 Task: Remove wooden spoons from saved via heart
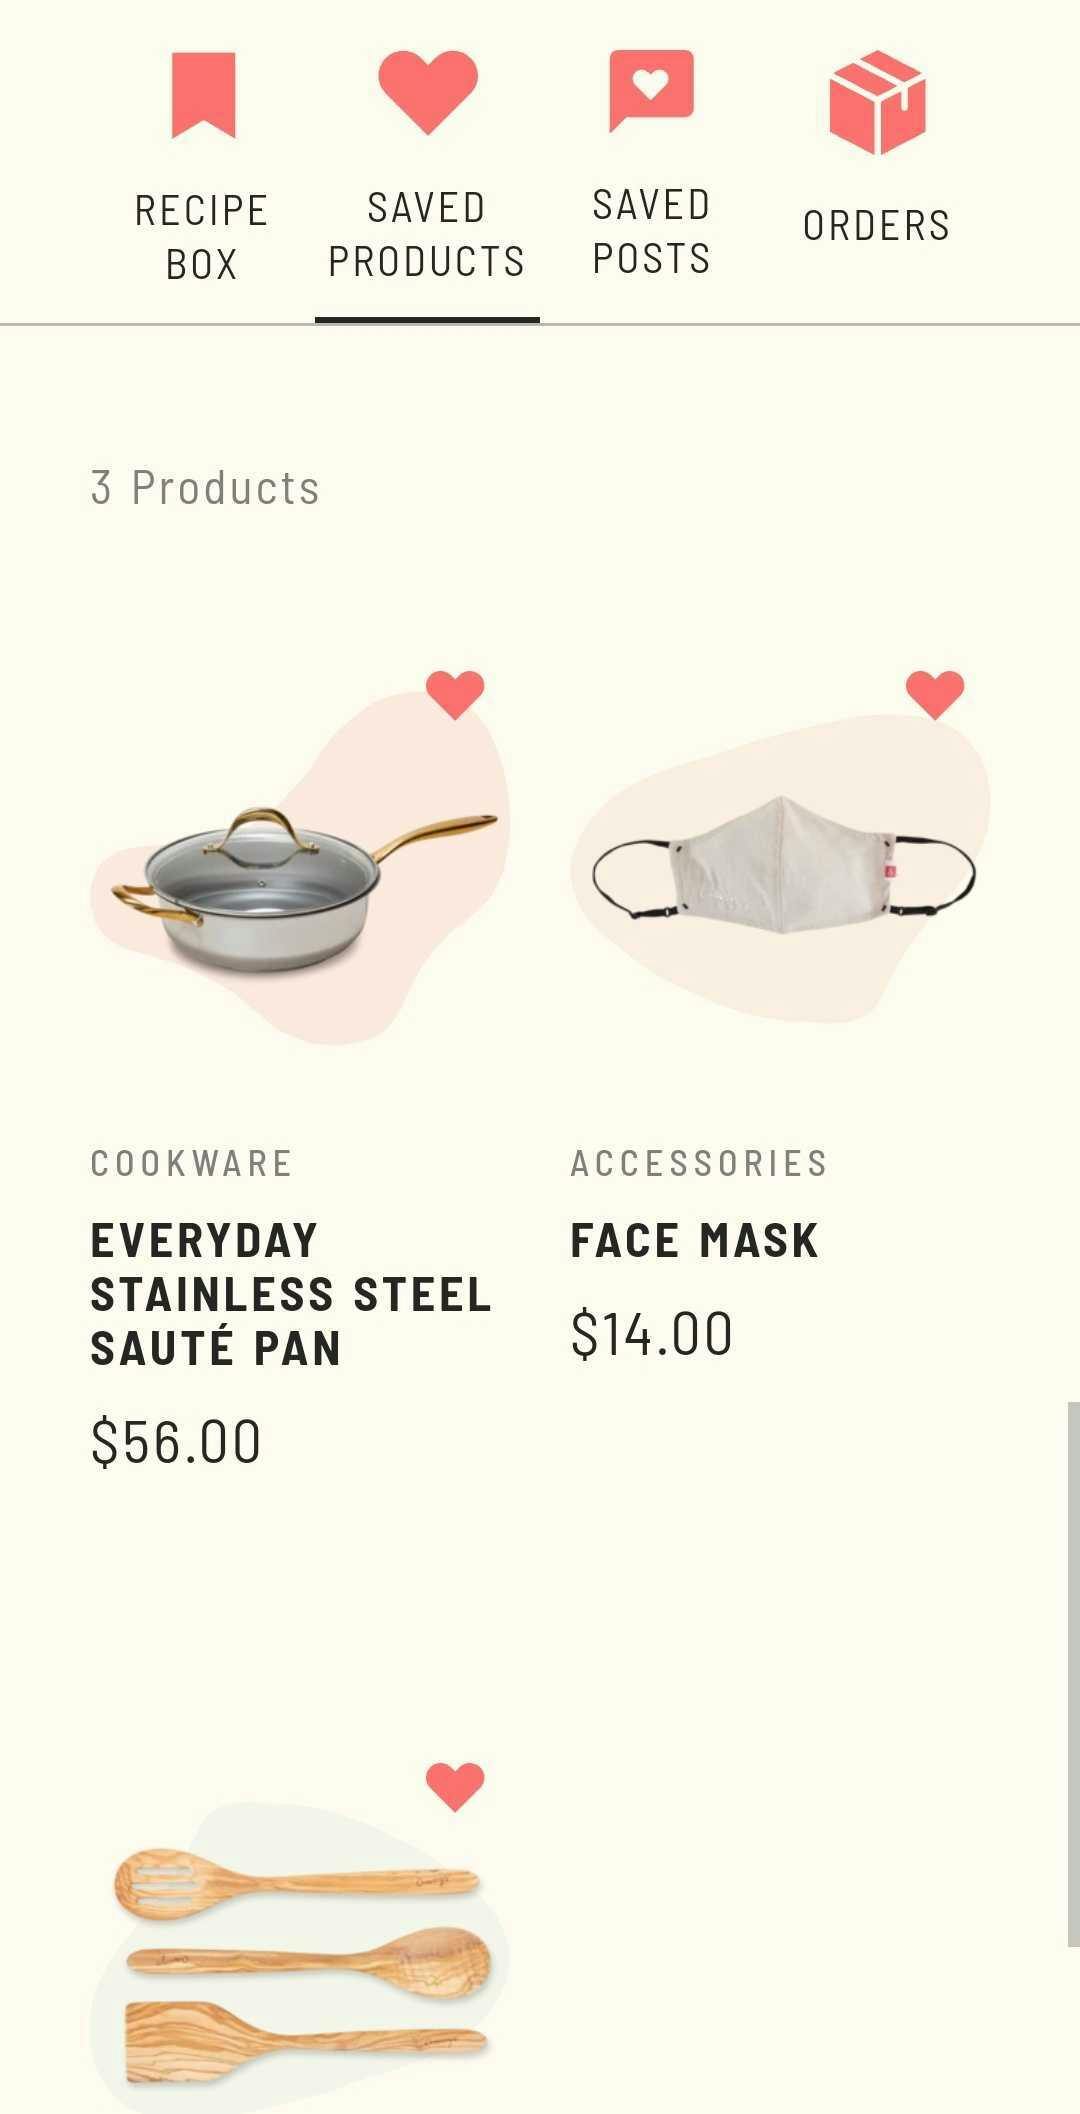point(455,1787)
